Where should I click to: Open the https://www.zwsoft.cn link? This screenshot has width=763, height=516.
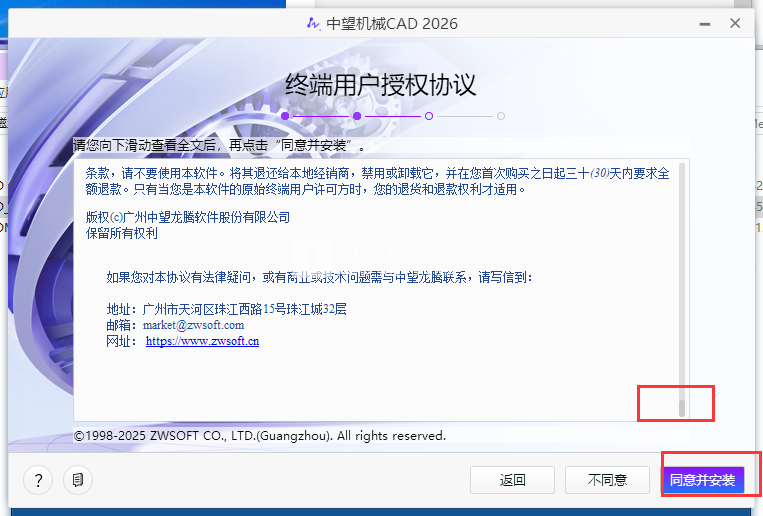pyautogui.click(x=202, y=341)
